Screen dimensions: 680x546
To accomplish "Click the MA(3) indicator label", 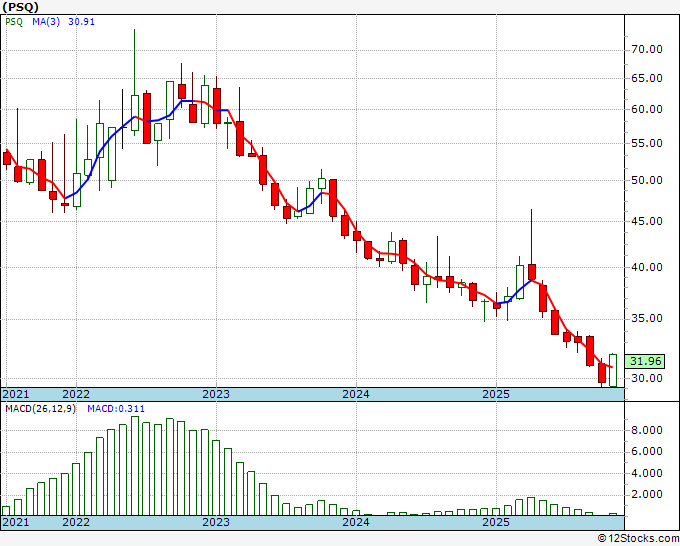I will tap(47, 21).
